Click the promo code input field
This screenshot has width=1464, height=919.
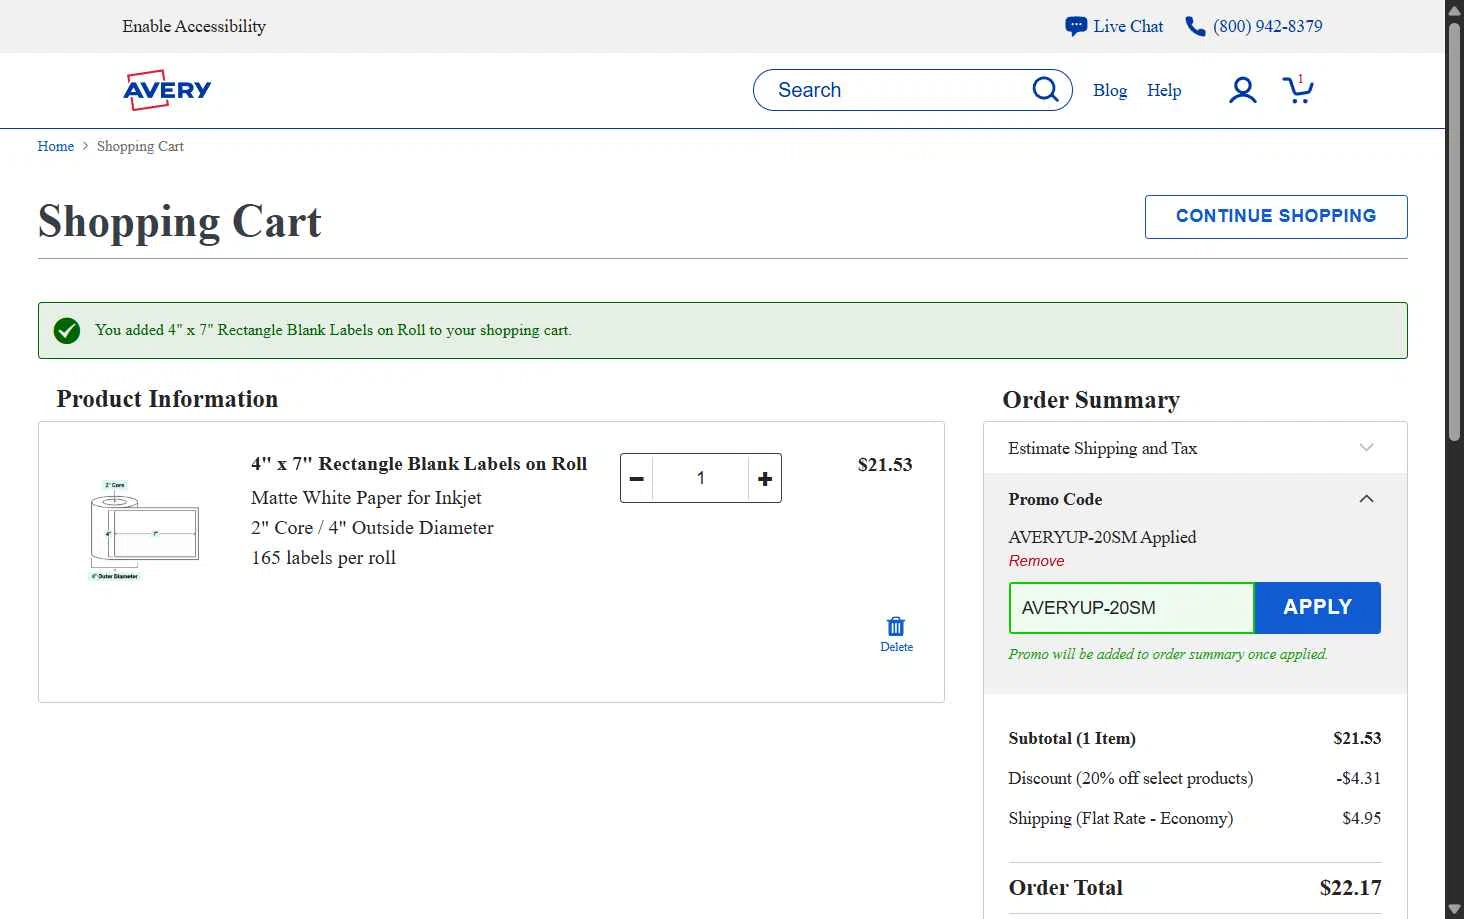coord(1131,608)
